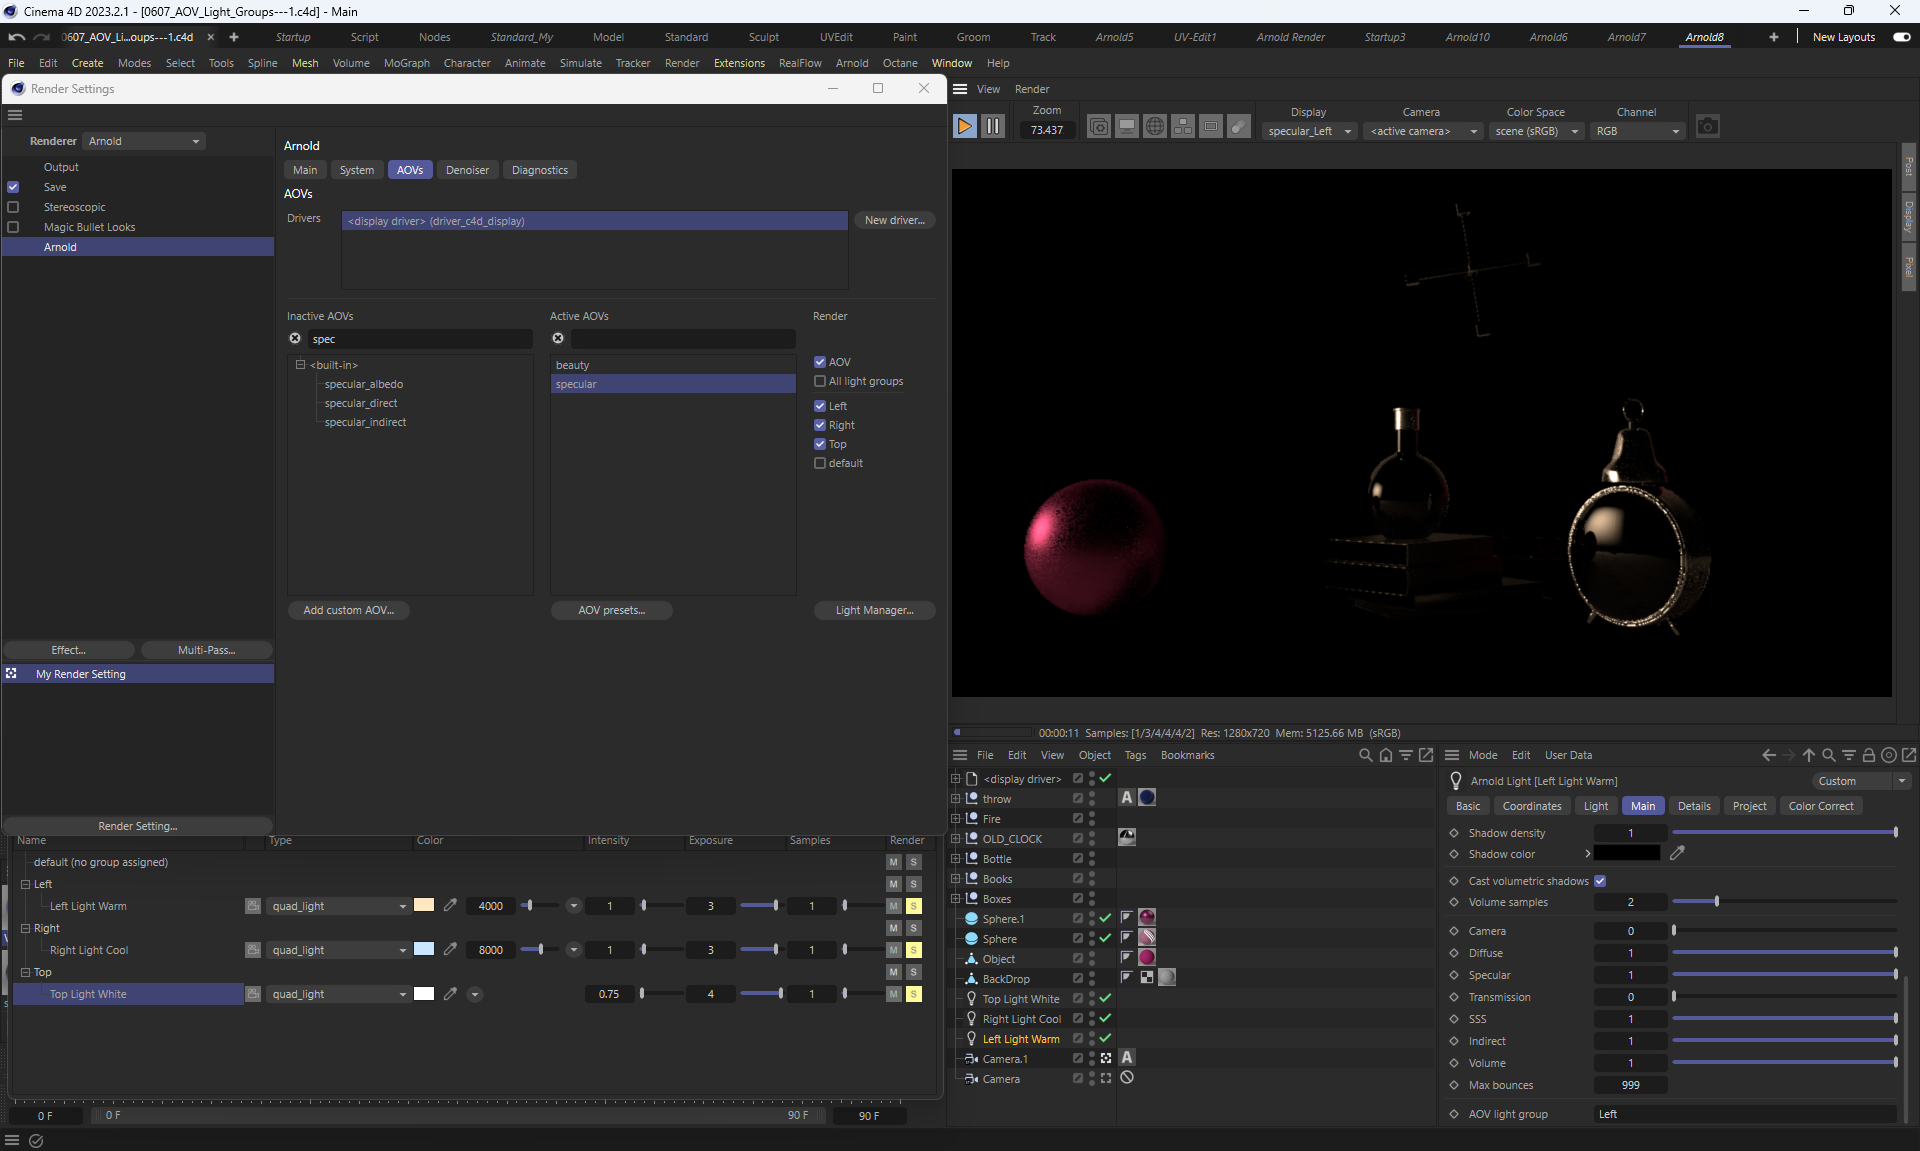Start the IPR render play button
The width and height of the screenshot is (1920, 1151).
[x=964, y=126]
